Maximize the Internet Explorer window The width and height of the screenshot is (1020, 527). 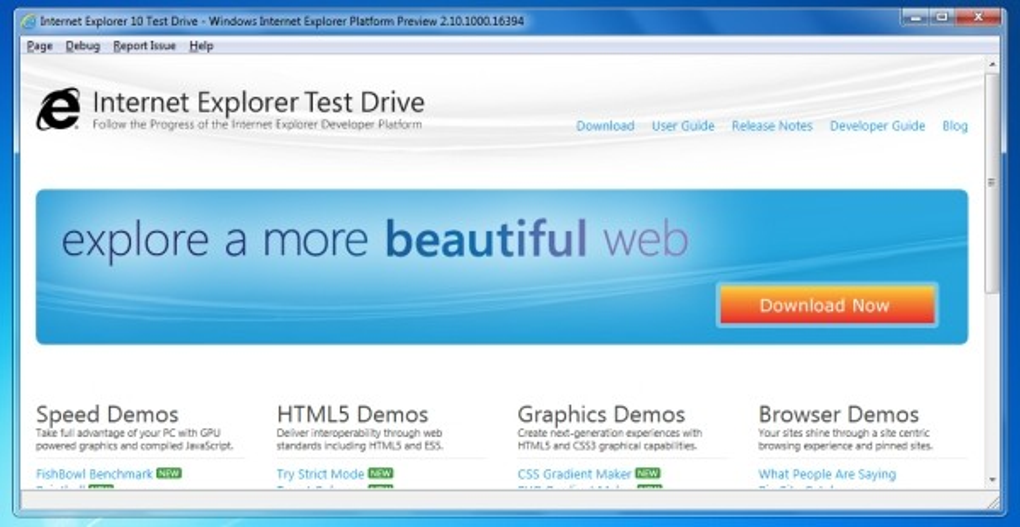click(941, 18)
